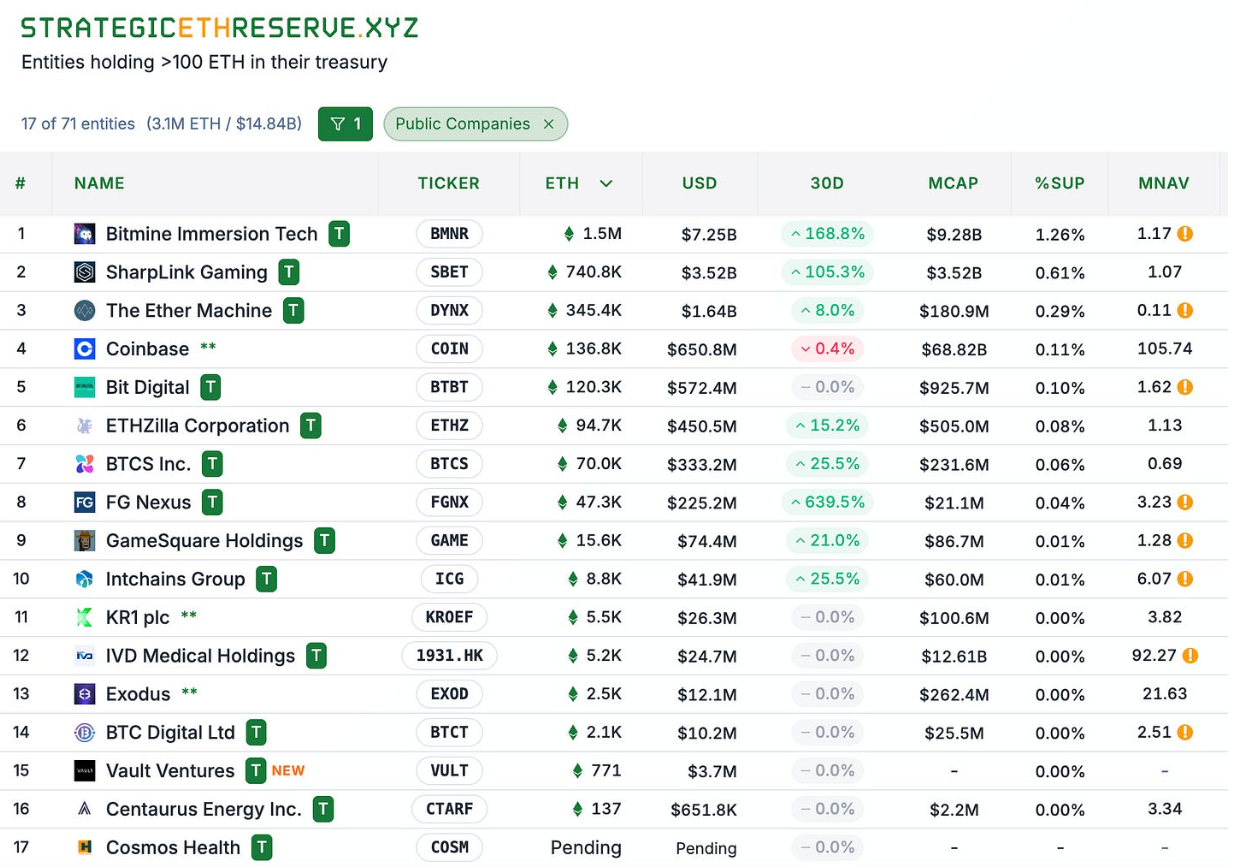Click the green 639.5% change pill
The image size is (1233, 866).
click(827, 502)
